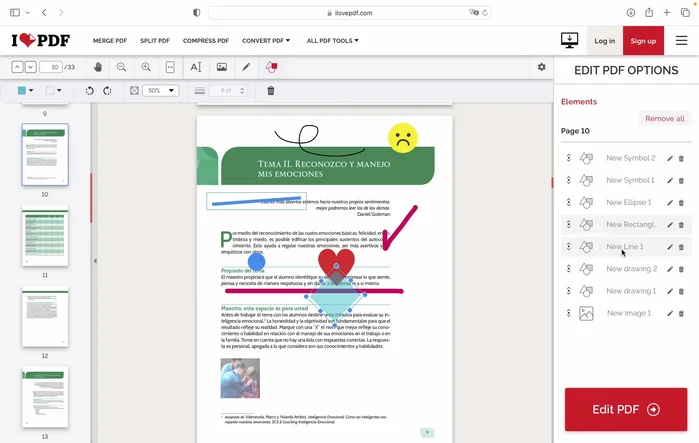Image resolution: width=699 pixels, height=443 pixels.
Task: Click the fit page width icon
Action: pos(170,67)
